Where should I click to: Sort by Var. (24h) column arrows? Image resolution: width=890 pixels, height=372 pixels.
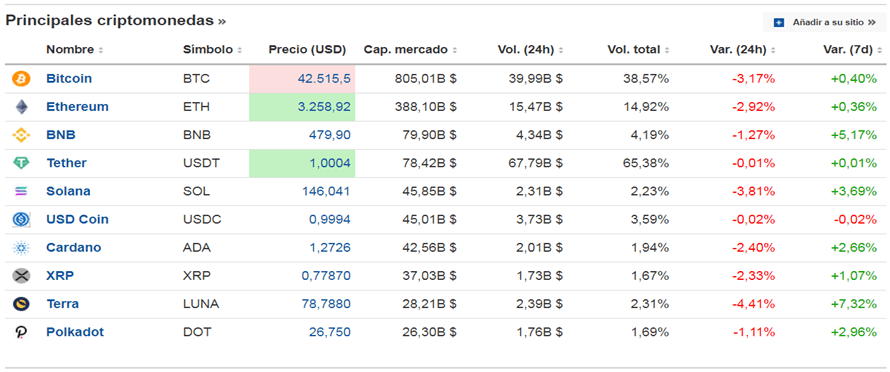click(773, 50)
